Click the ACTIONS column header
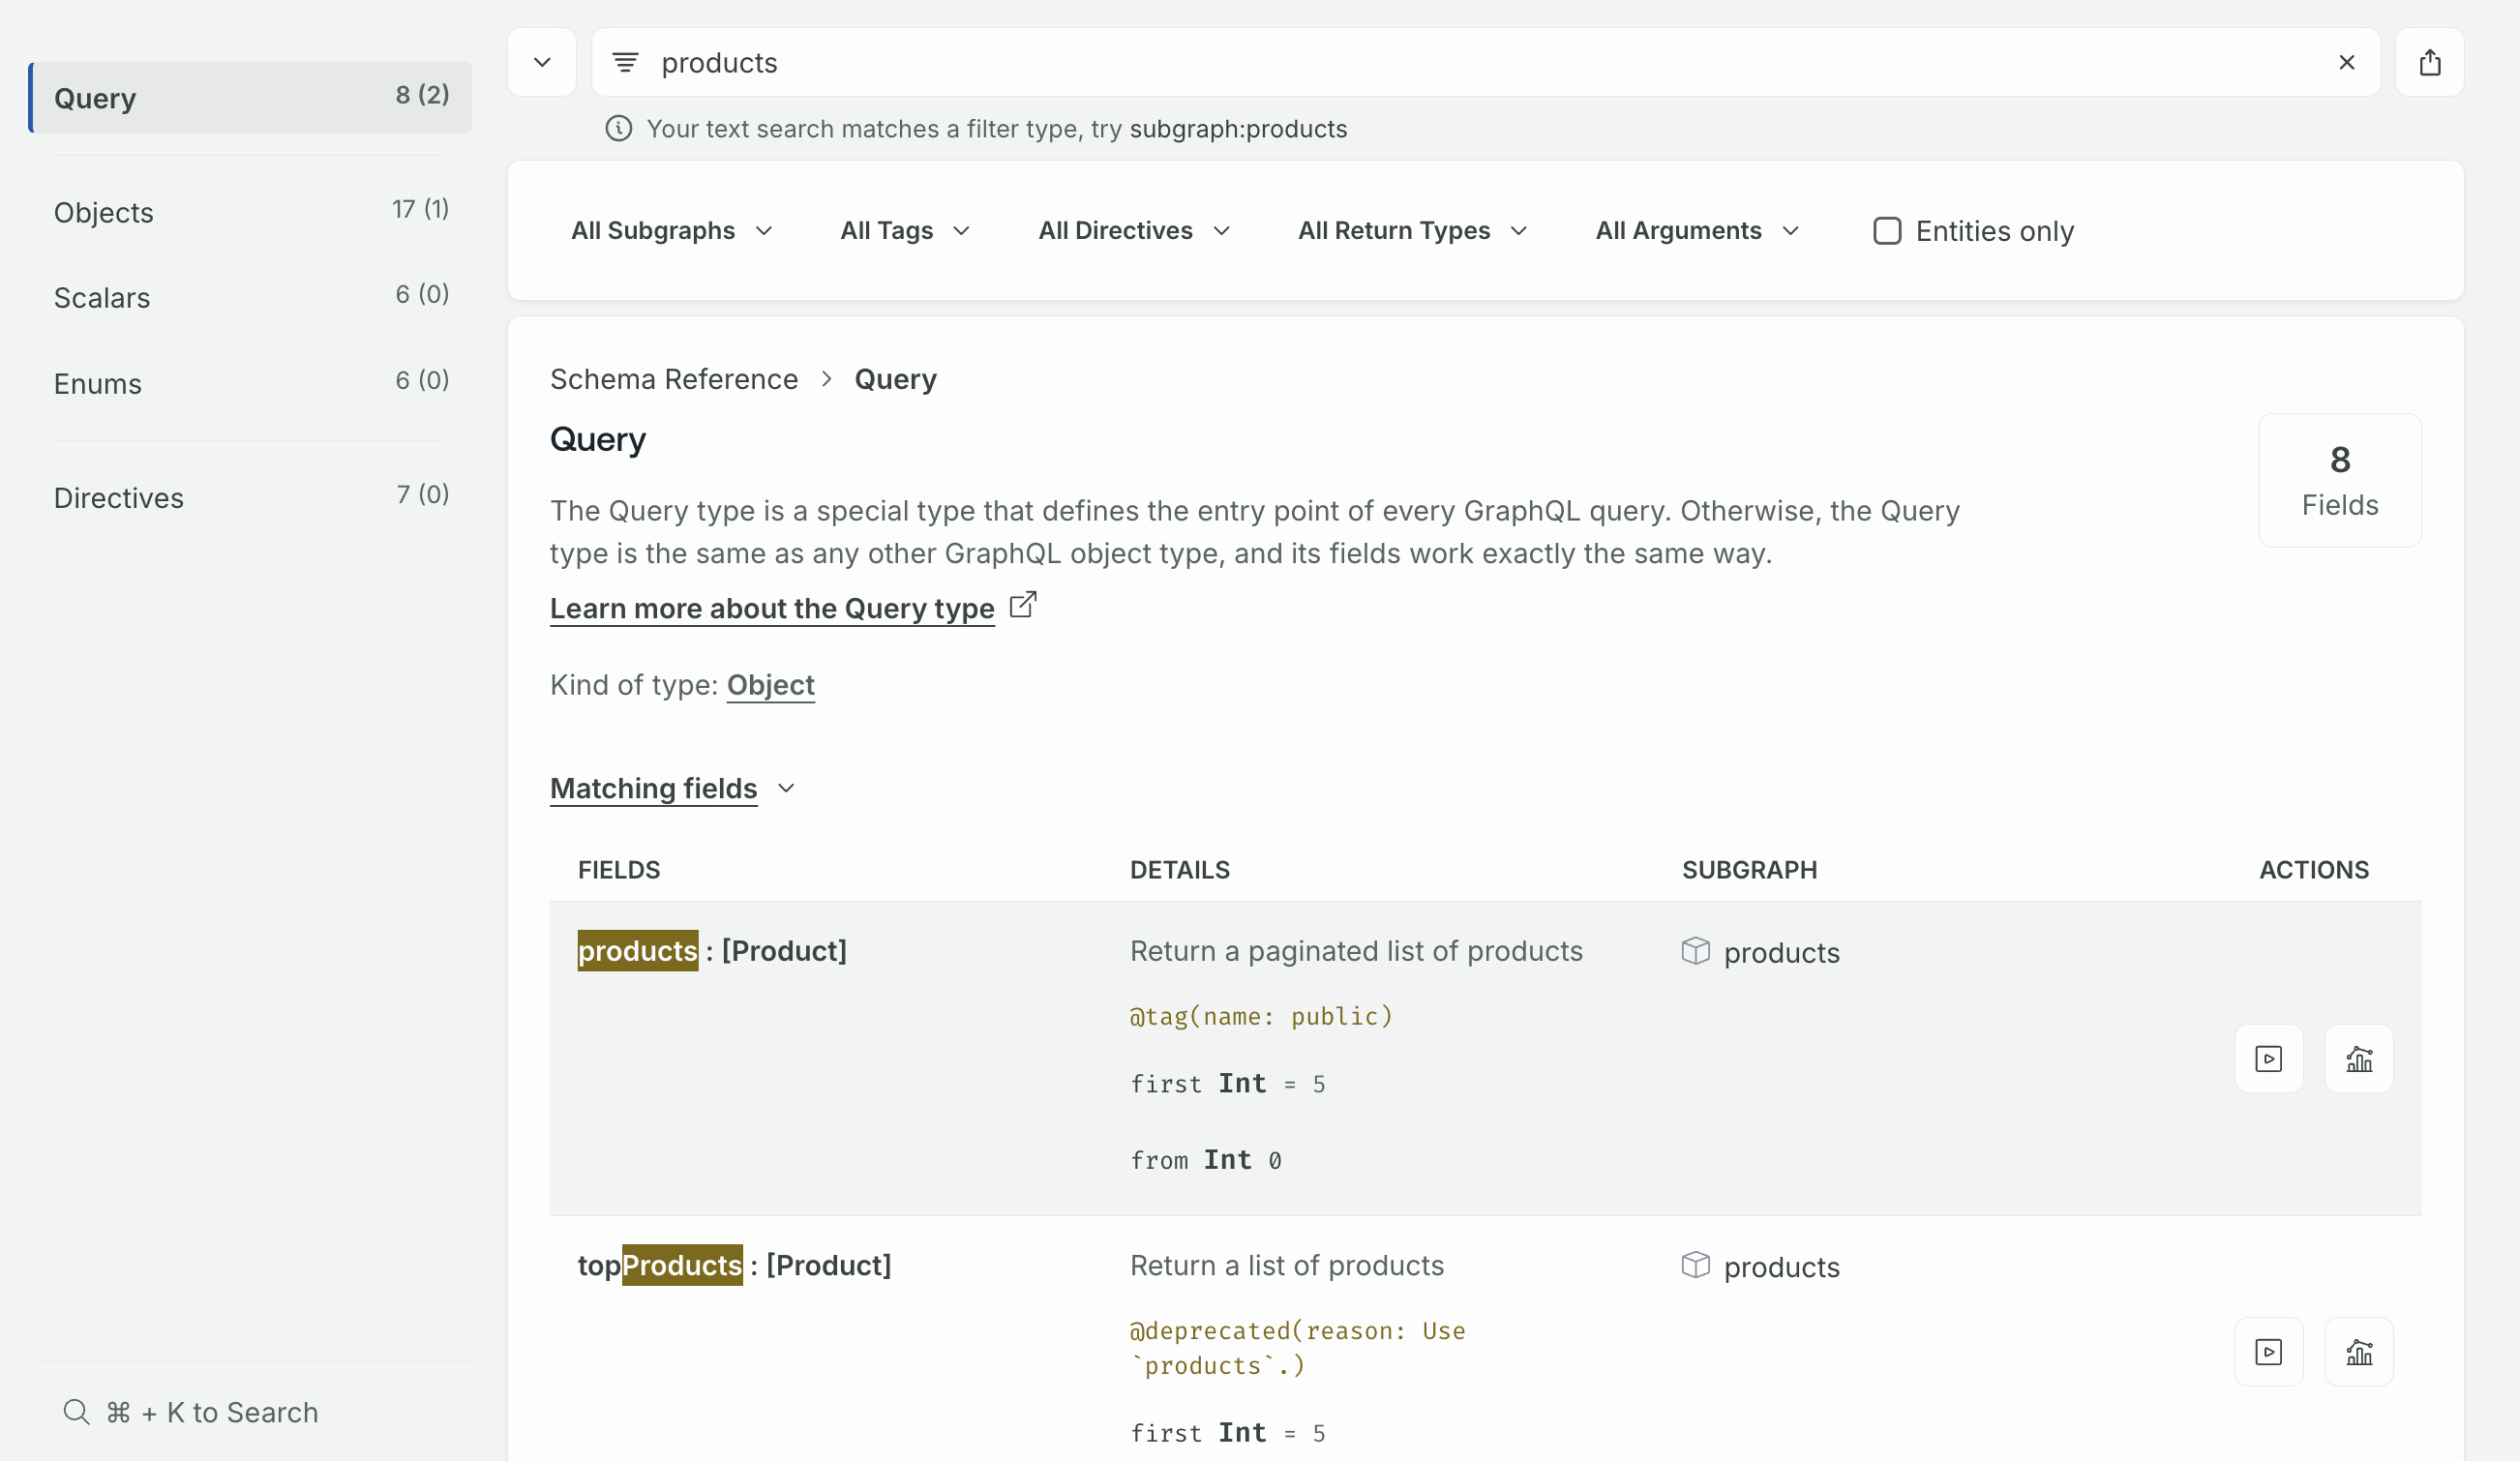 [2313, 869]
